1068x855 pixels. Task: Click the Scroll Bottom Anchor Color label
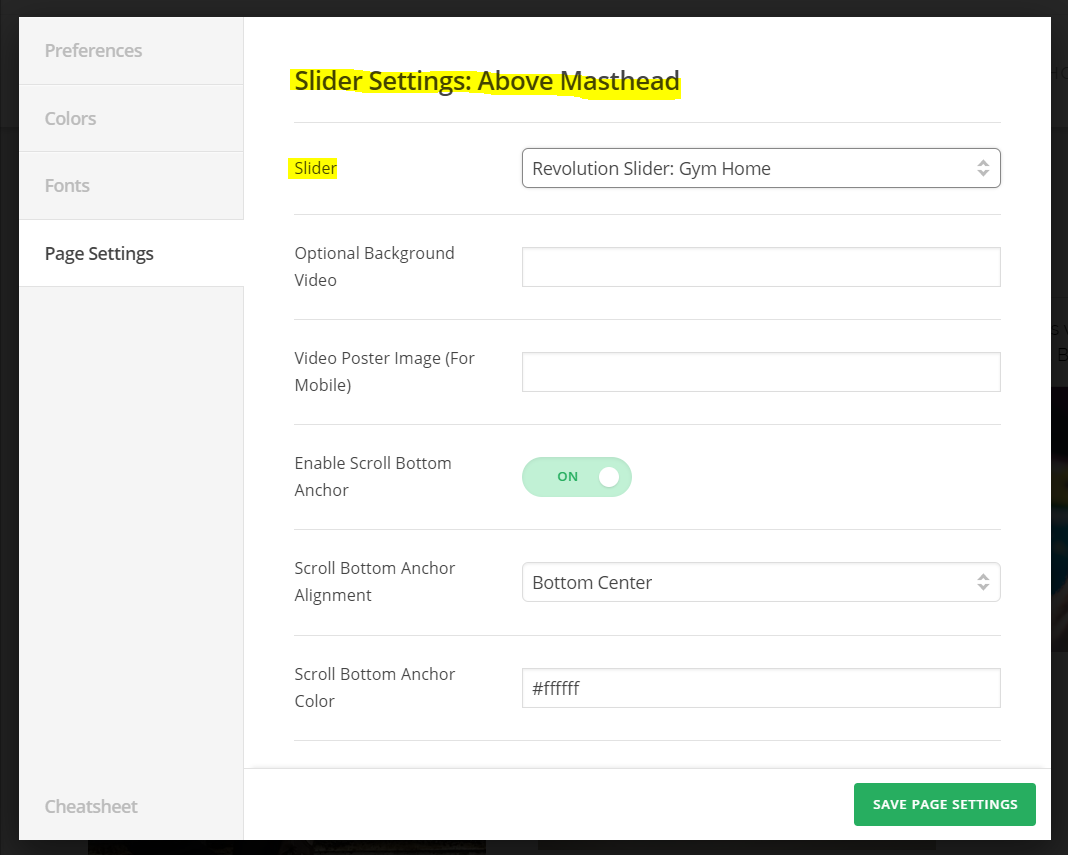375,688
